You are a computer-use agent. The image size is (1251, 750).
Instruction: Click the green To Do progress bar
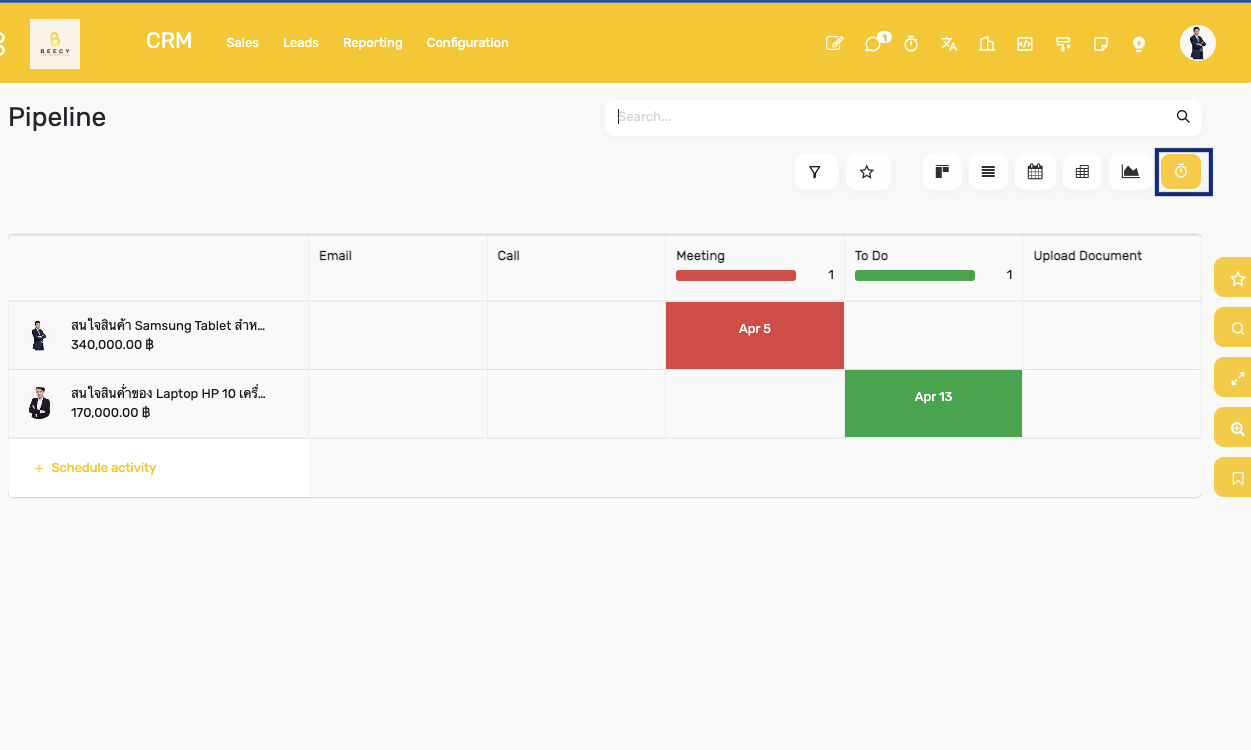click(x=915, y=276)
